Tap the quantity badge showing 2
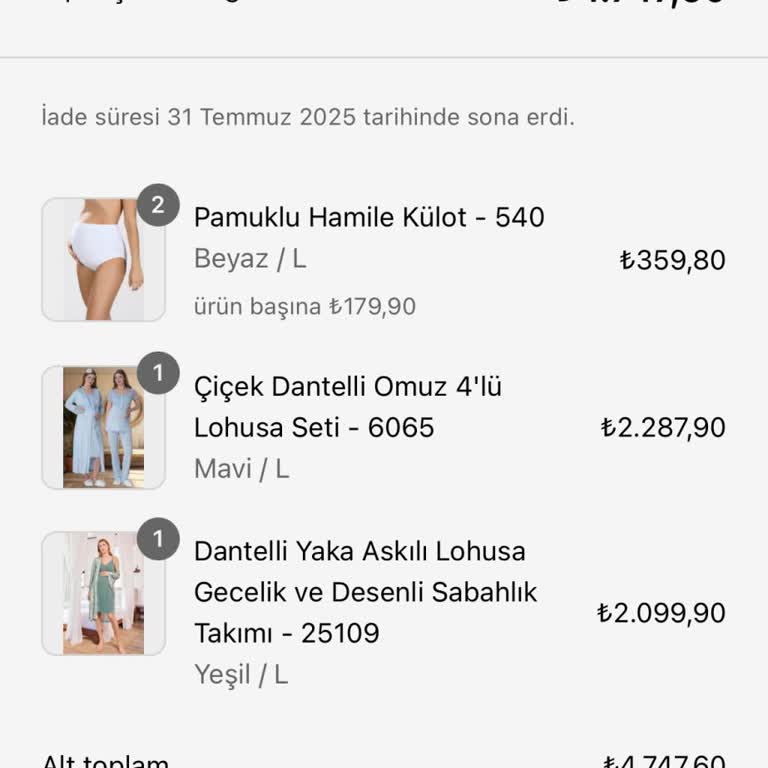 (x=158, y=206)
